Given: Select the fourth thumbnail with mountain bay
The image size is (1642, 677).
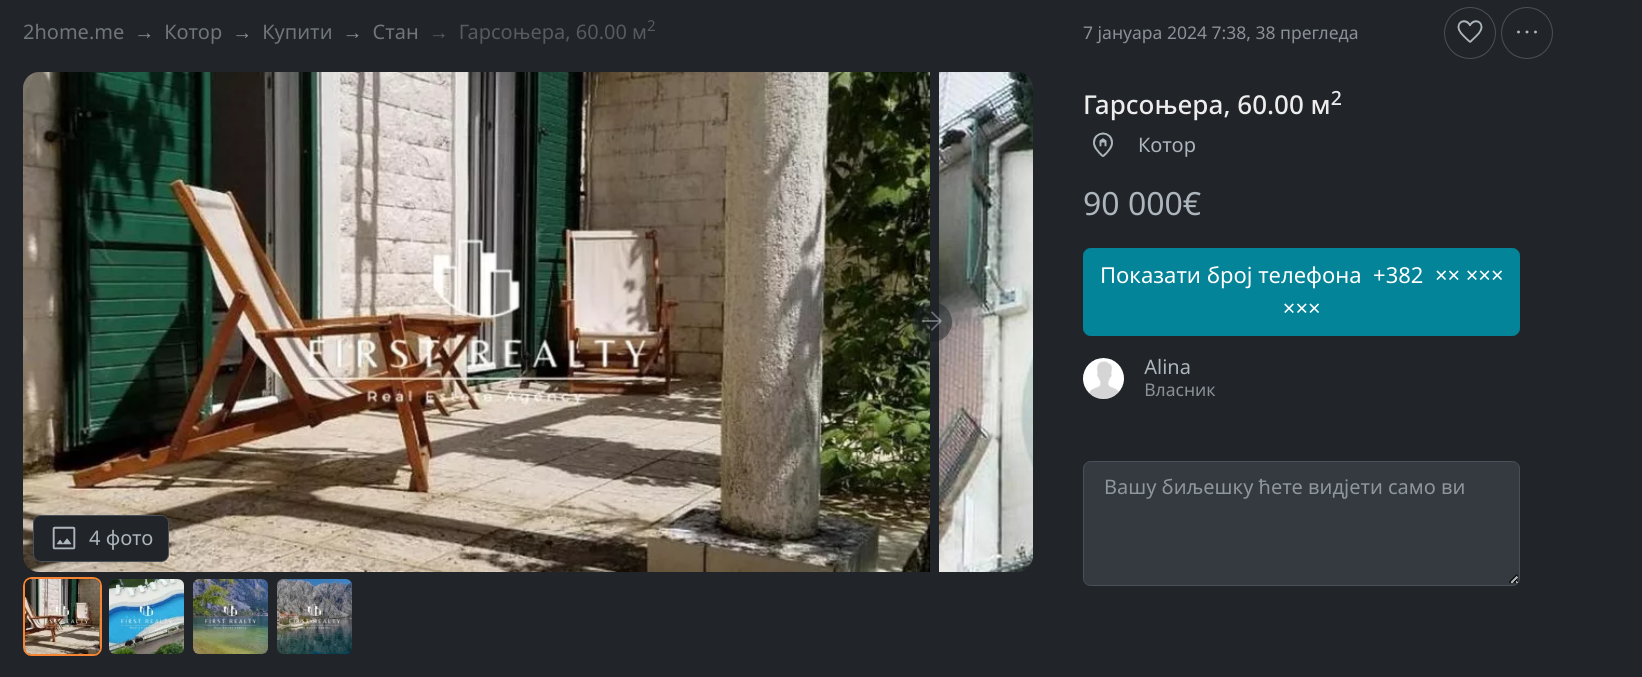Looking at the screenshot, I should [314, 616].
